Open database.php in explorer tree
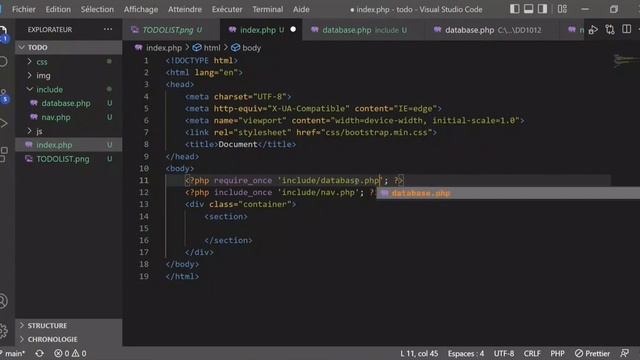This screenshot has width=640, height=360. point(69,103)
